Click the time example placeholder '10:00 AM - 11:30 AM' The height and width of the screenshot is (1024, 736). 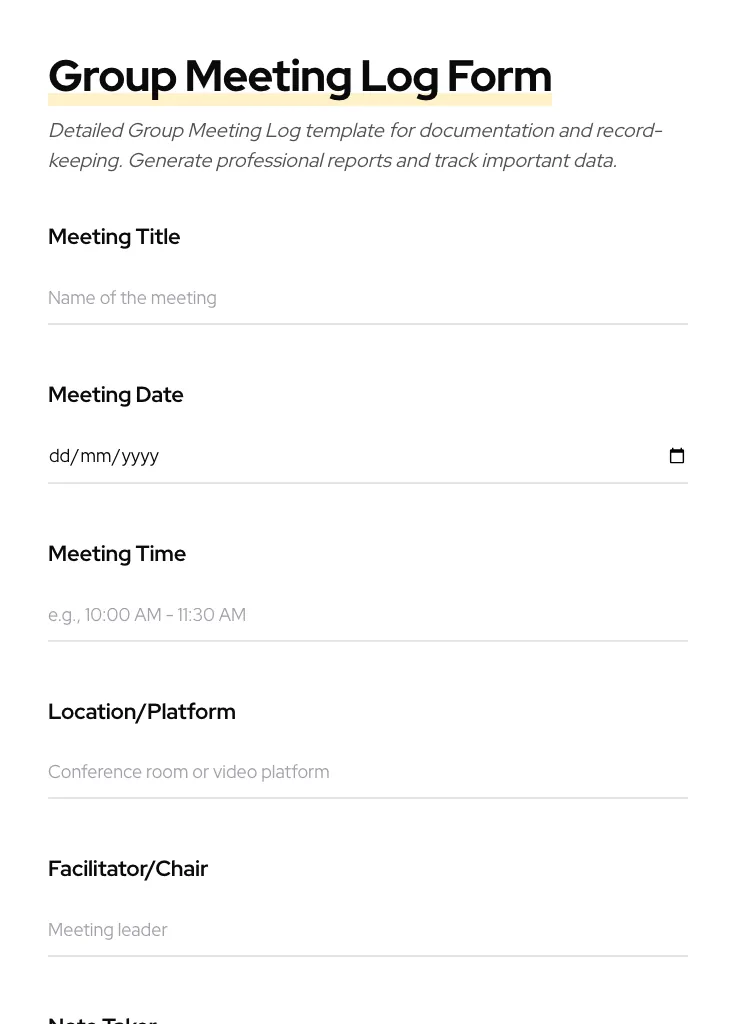pos(147,614)
